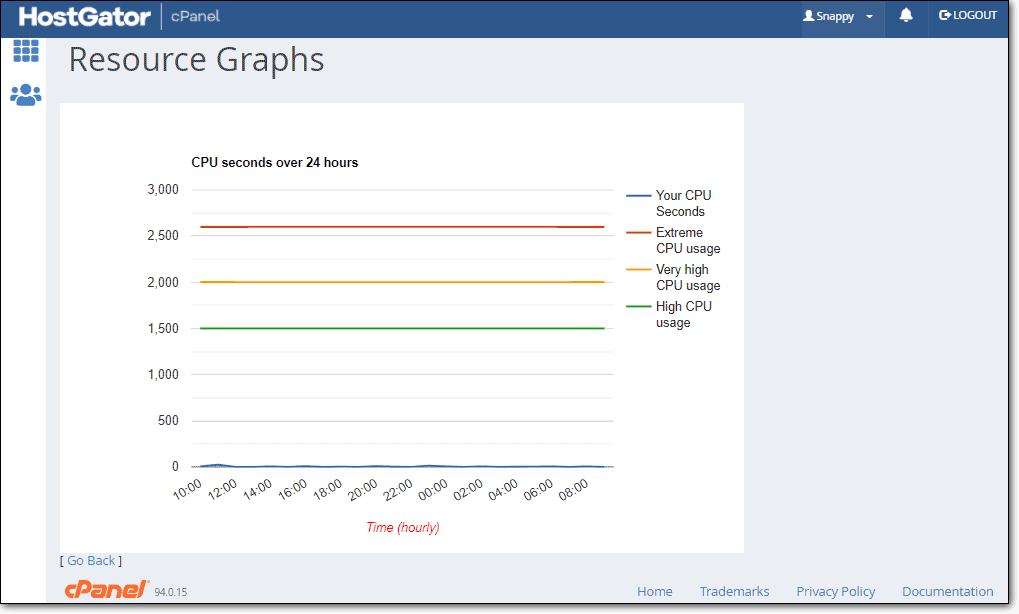Select the Very high CPU usage legend entry
The image size is (1019, 614).
[674, 277]
